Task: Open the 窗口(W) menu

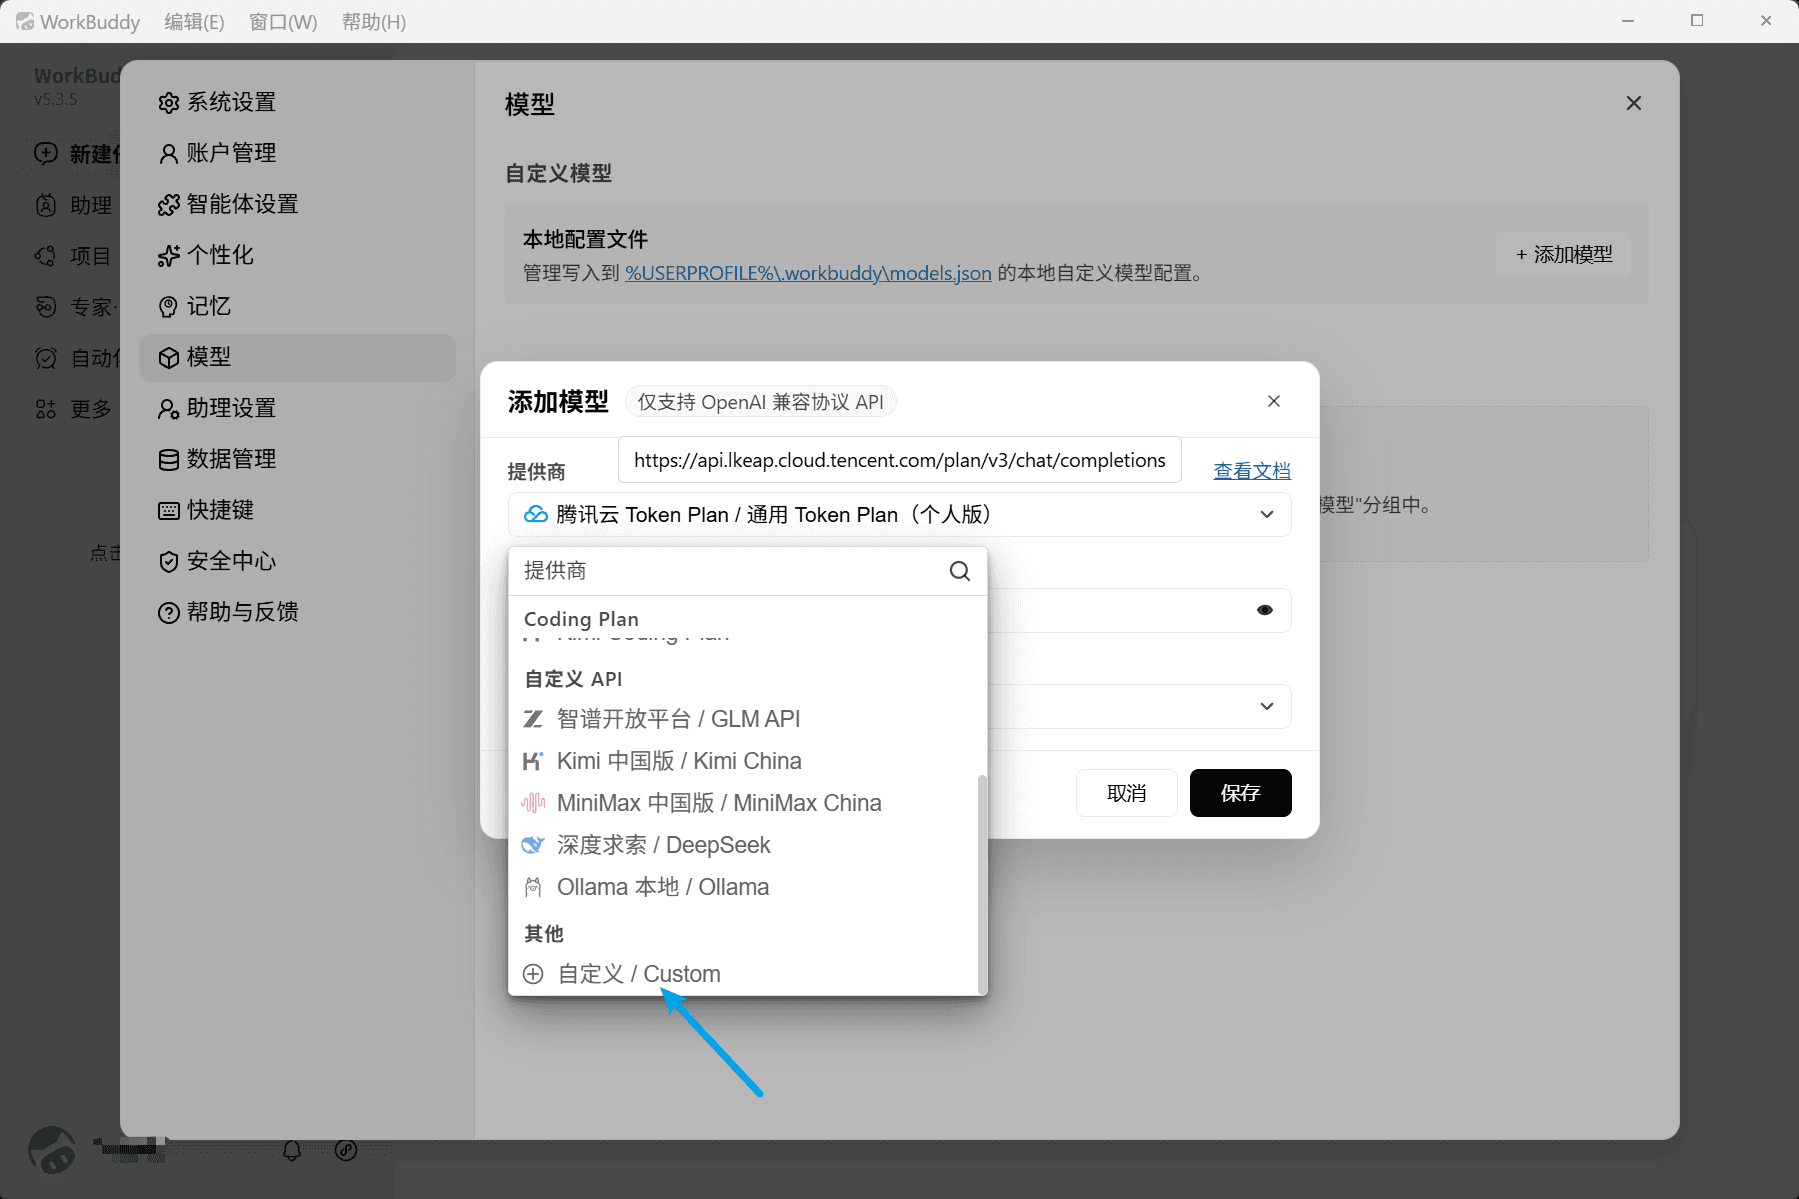Action: pyautogui.click(x=283, y=22)
